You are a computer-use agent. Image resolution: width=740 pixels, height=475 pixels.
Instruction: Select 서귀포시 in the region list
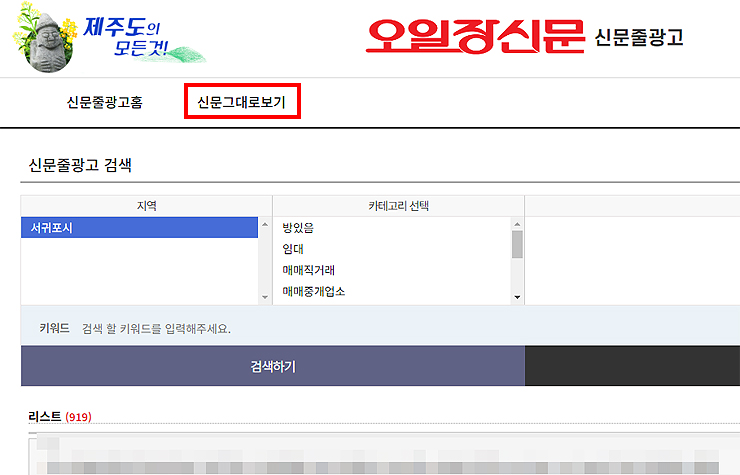tap(139, 228)
